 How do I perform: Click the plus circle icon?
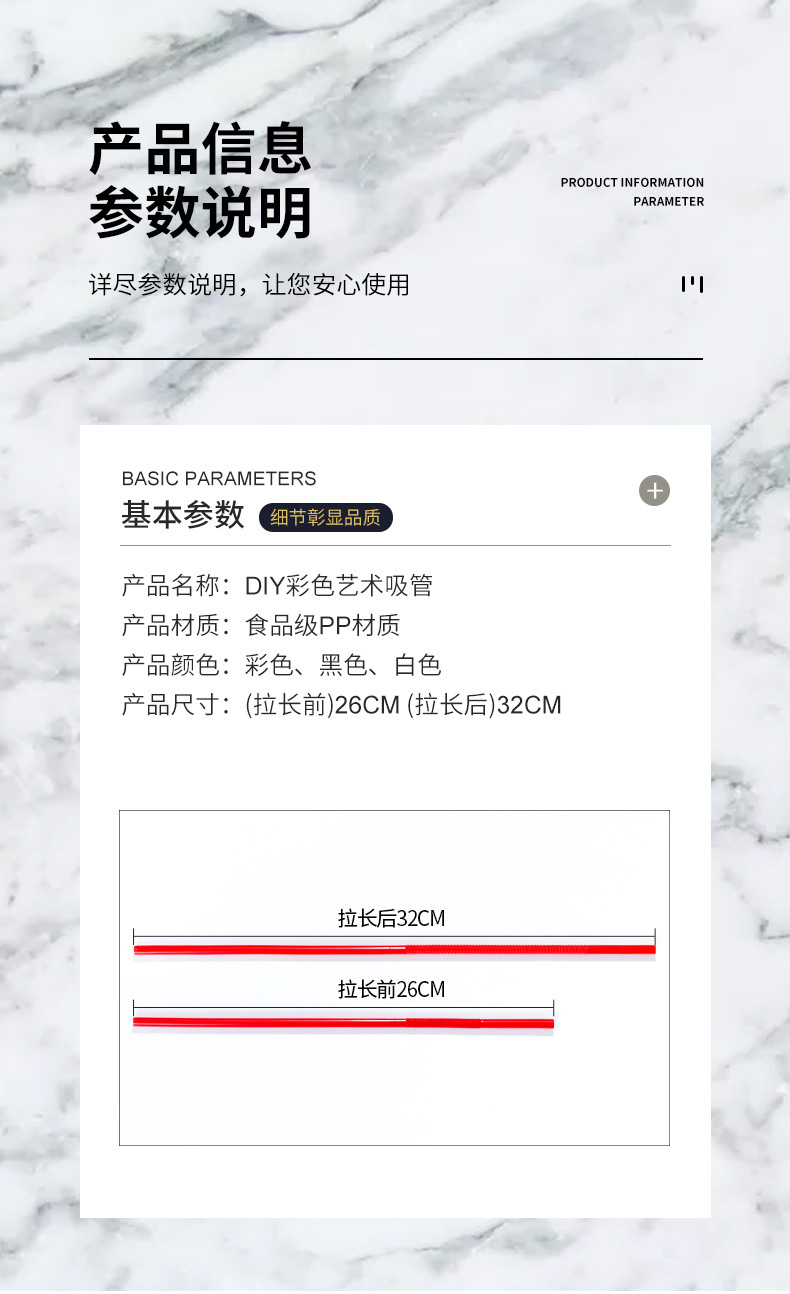(x=654, y=491)
